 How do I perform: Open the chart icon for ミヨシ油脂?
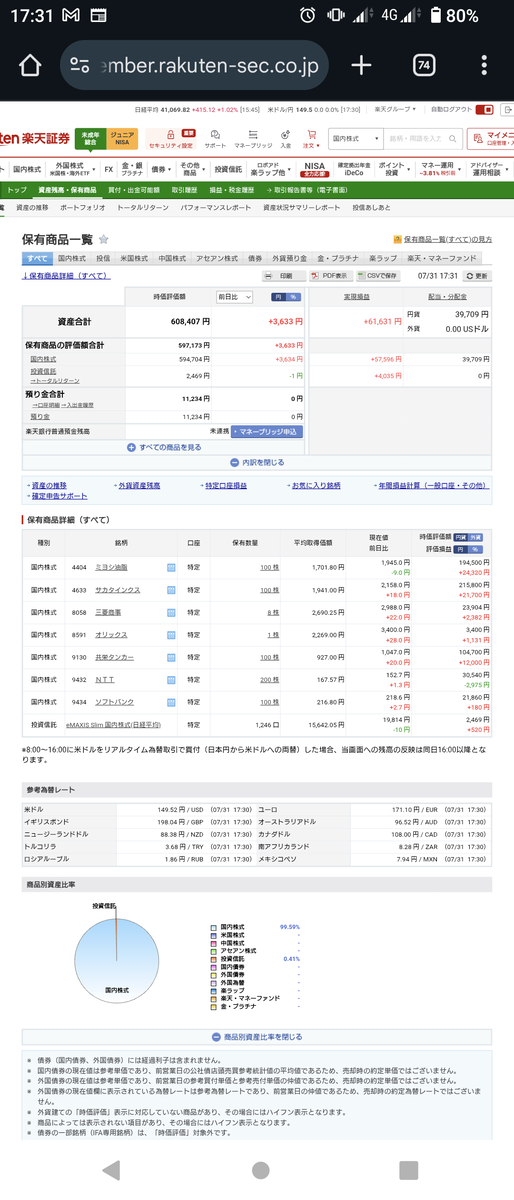click(171, 567)
